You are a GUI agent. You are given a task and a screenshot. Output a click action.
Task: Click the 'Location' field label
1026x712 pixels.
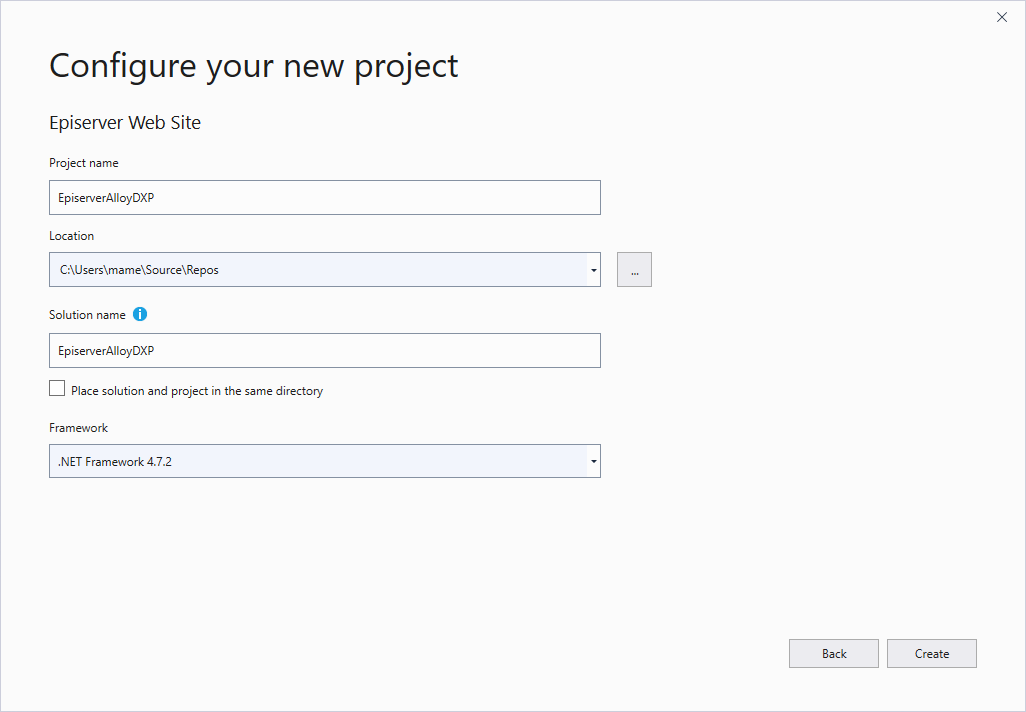pyautogui.click(x=71, y=236)
